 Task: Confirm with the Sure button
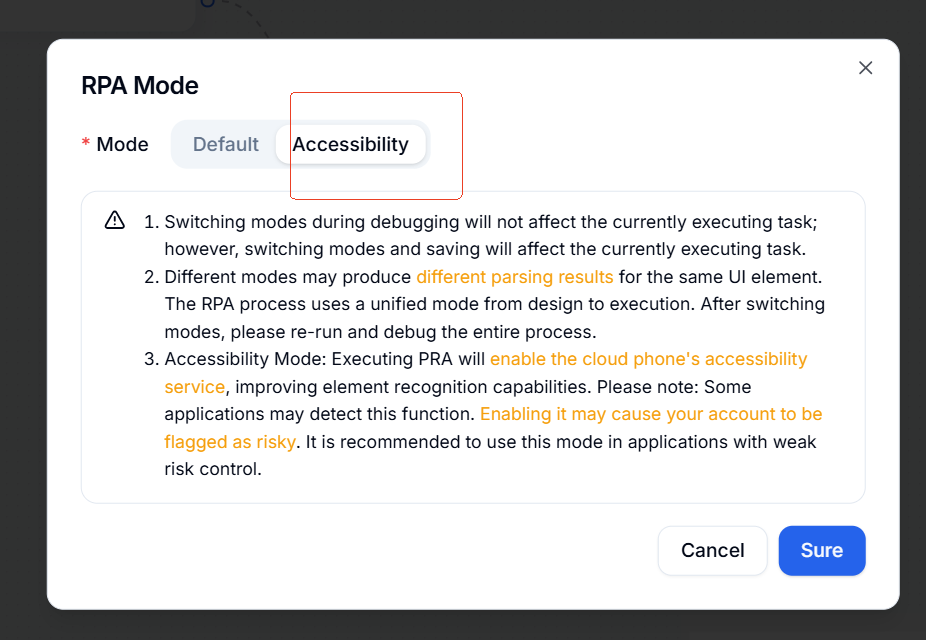point(821,550)
